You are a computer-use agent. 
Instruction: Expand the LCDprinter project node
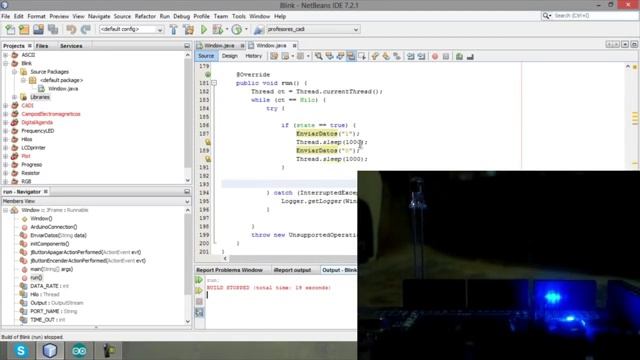[6, 148]
